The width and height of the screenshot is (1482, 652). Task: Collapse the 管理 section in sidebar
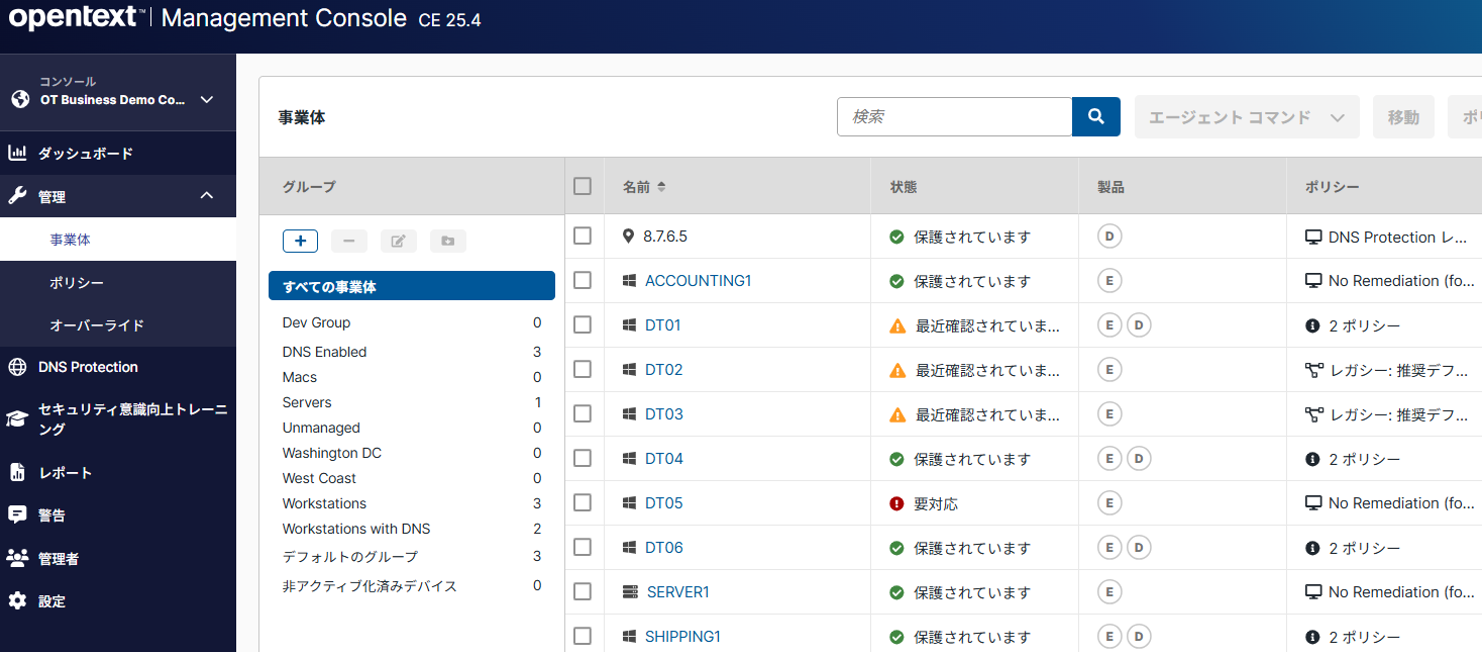(206, 197)
